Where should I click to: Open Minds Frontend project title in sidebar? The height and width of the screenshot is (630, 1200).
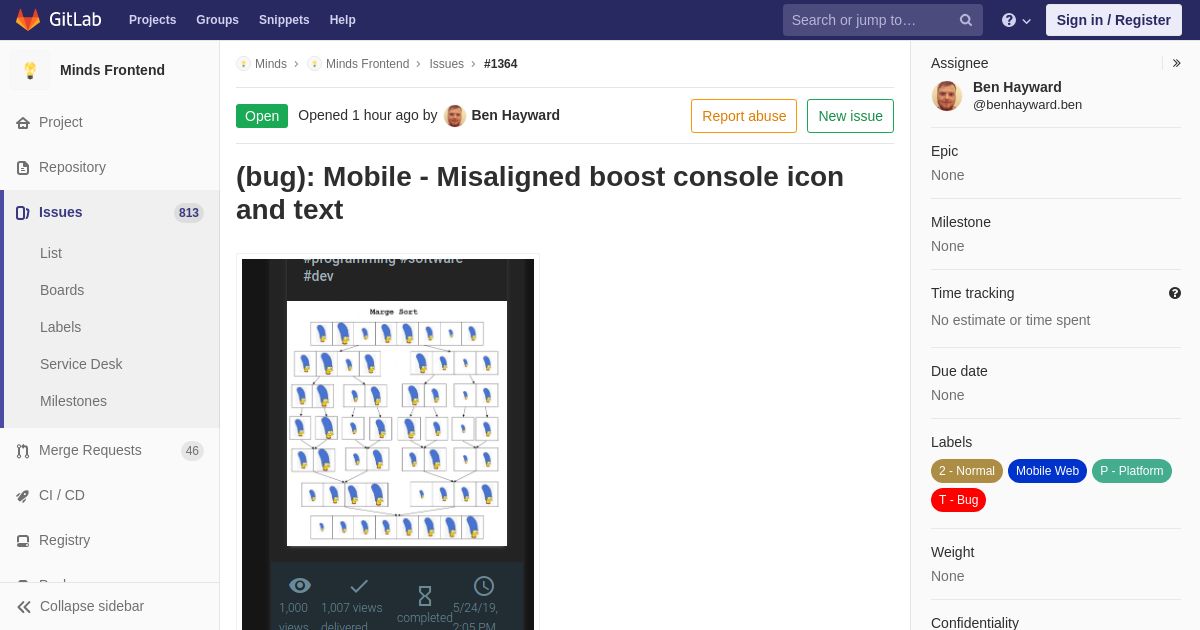pos(112,70)
